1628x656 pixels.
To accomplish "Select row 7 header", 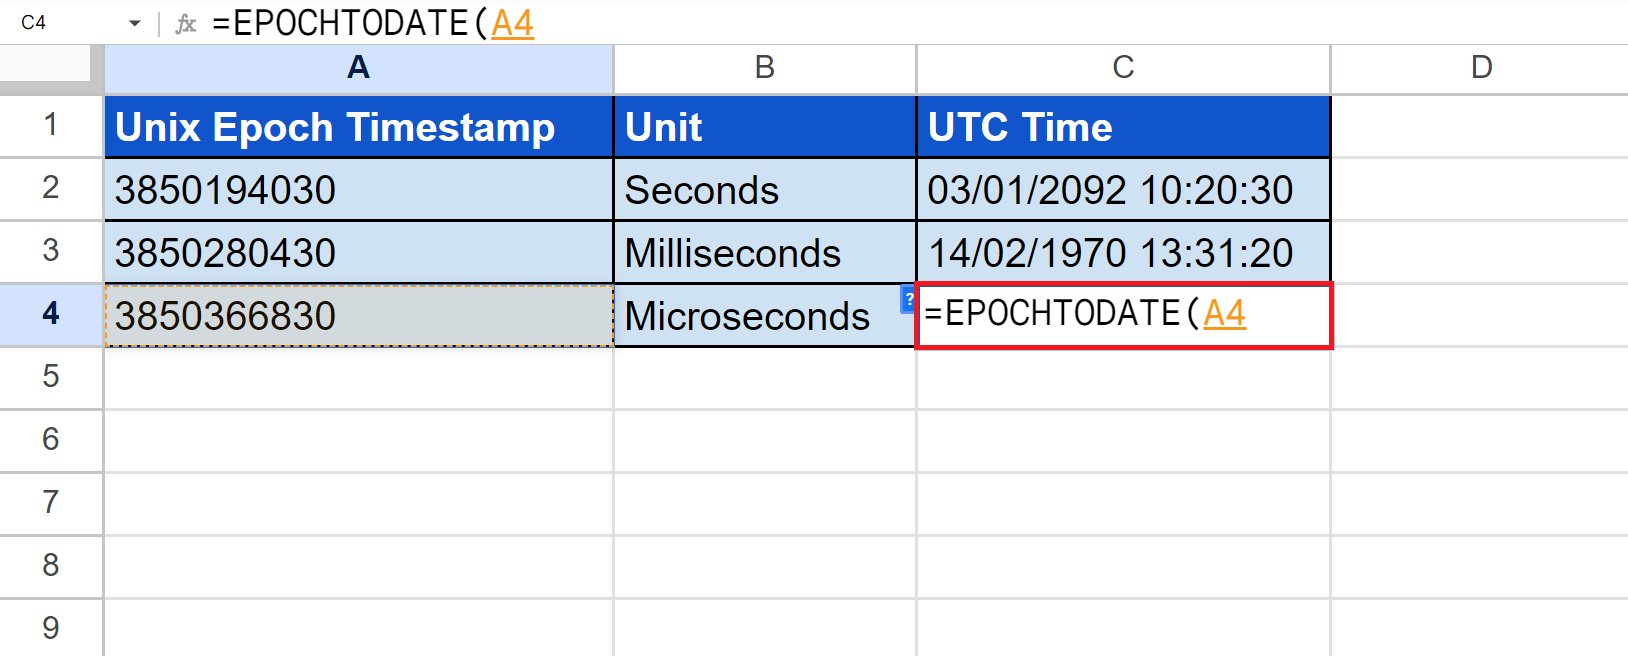I will pyautogui.click(x=50, y=502).
